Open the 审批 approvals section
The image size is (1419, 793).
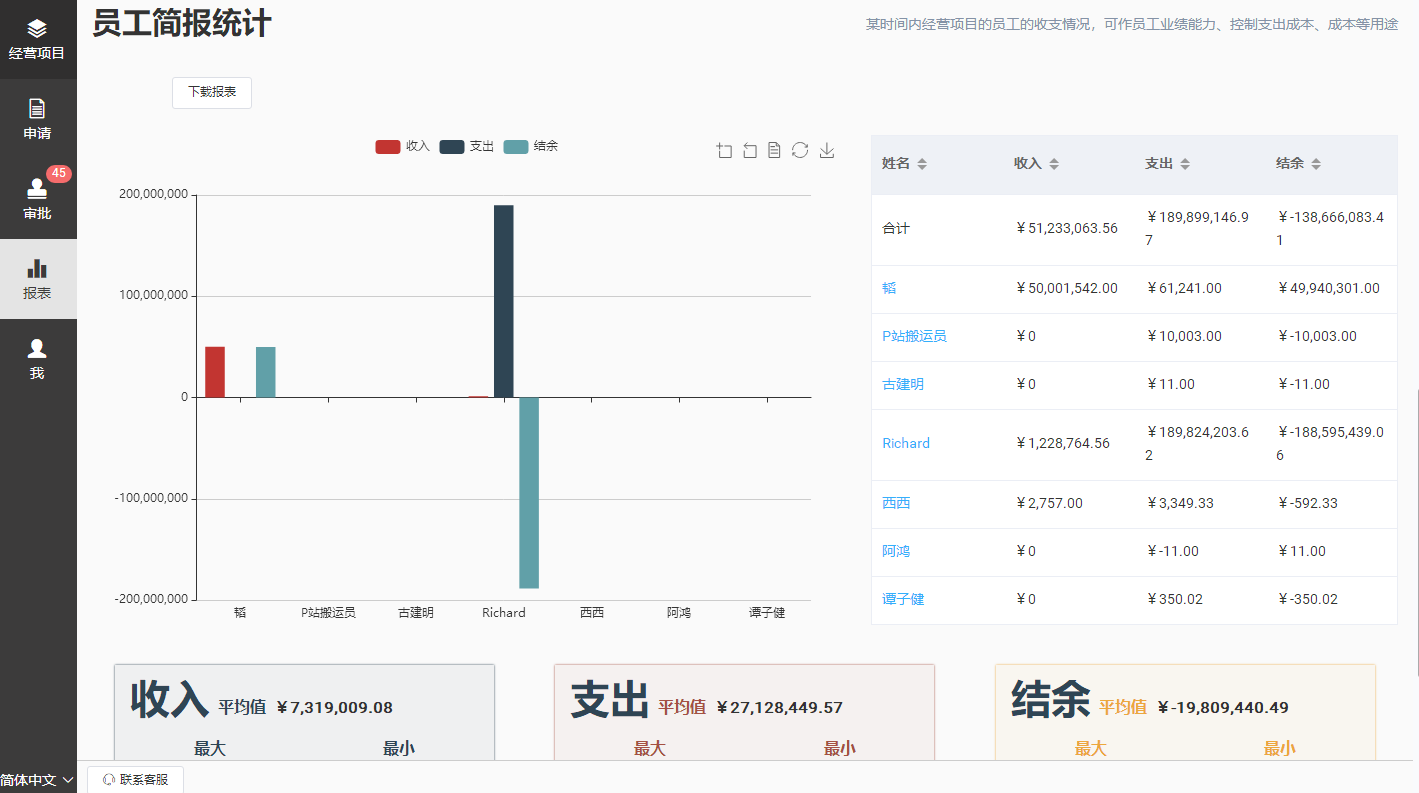[x=38, y=199]
